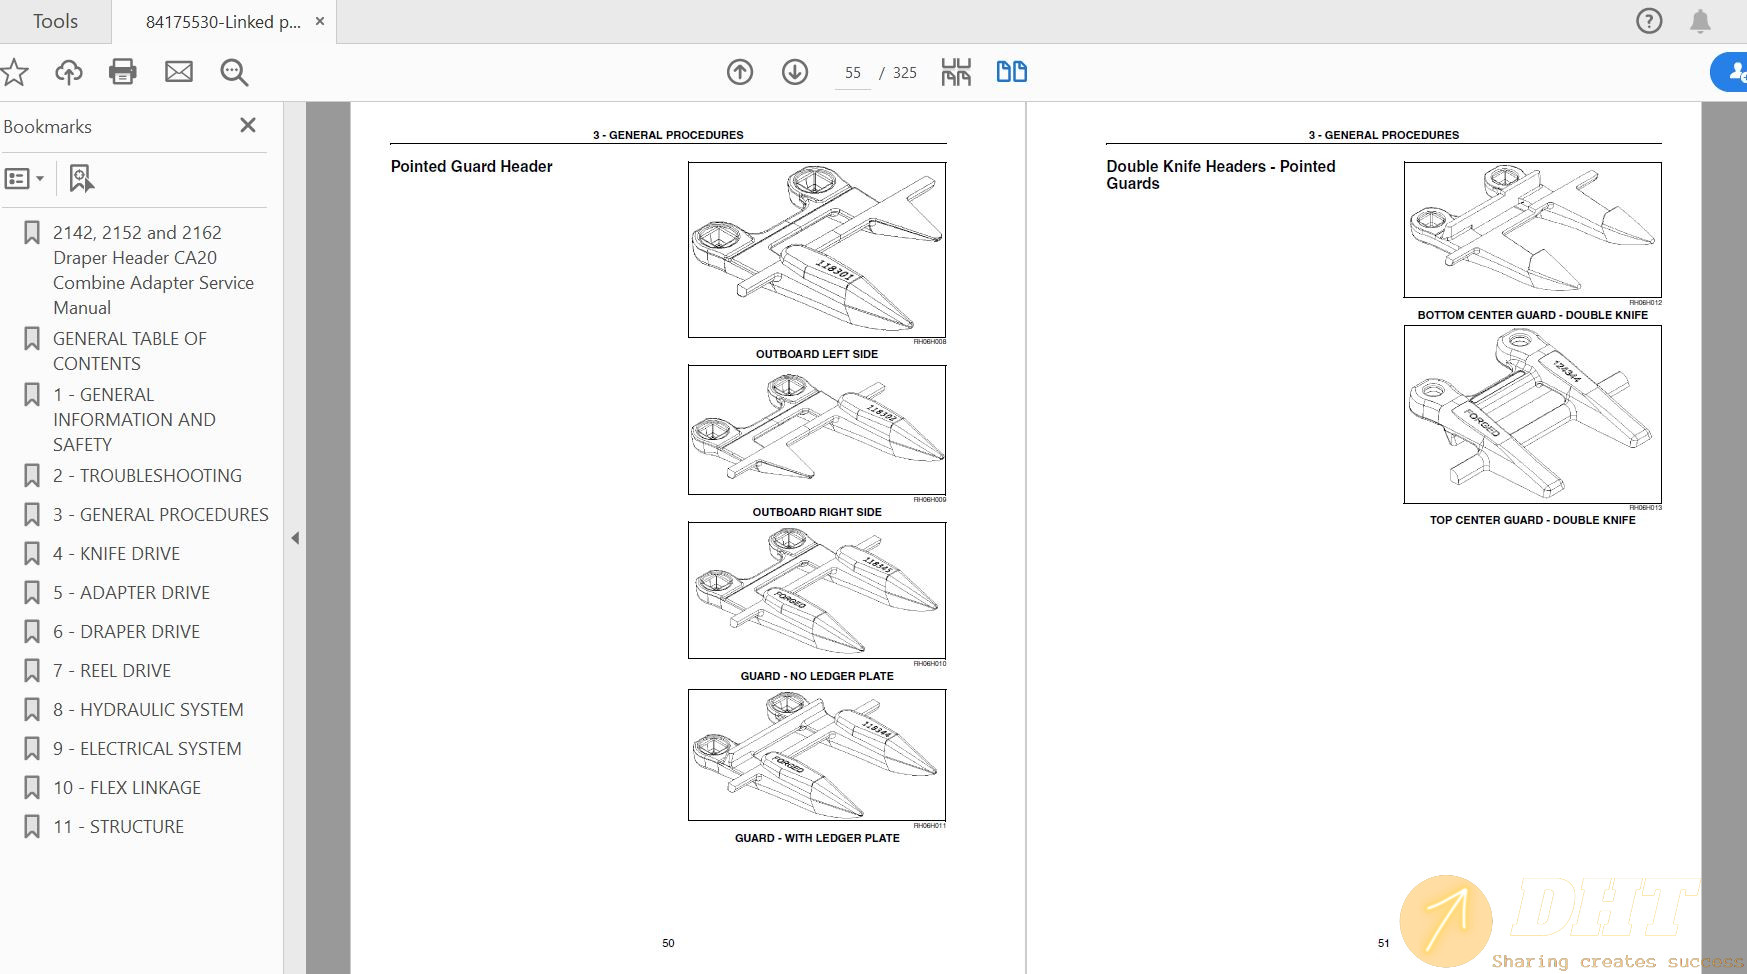
Task: Add the file to favorites with the star
Action: pos(14,71)
